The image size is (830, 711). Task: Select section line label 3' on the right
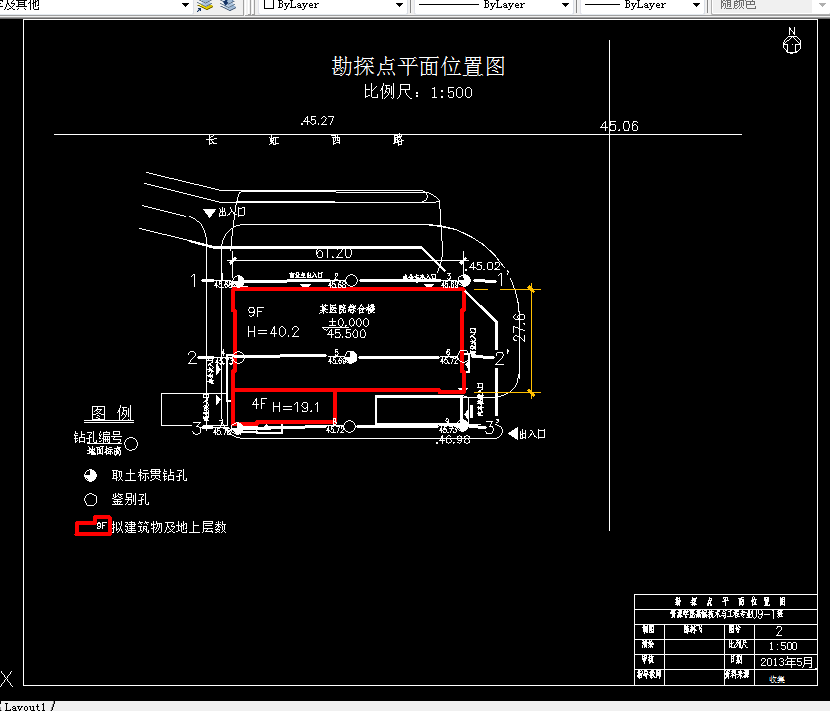click(x=493, y=427)
